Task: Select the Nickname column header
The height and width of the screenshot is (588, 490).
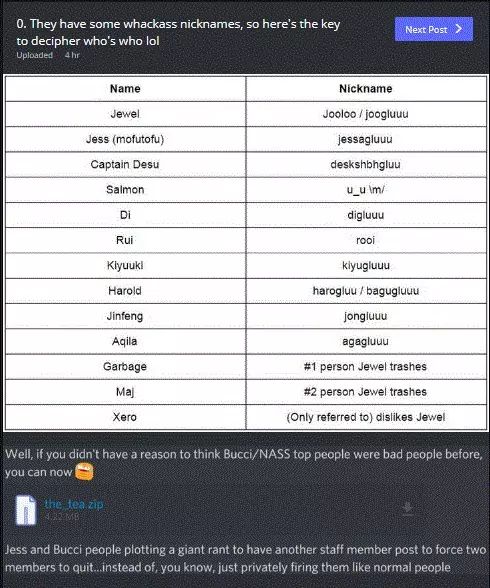Action: pyautogui.click(x=366, y=88)
